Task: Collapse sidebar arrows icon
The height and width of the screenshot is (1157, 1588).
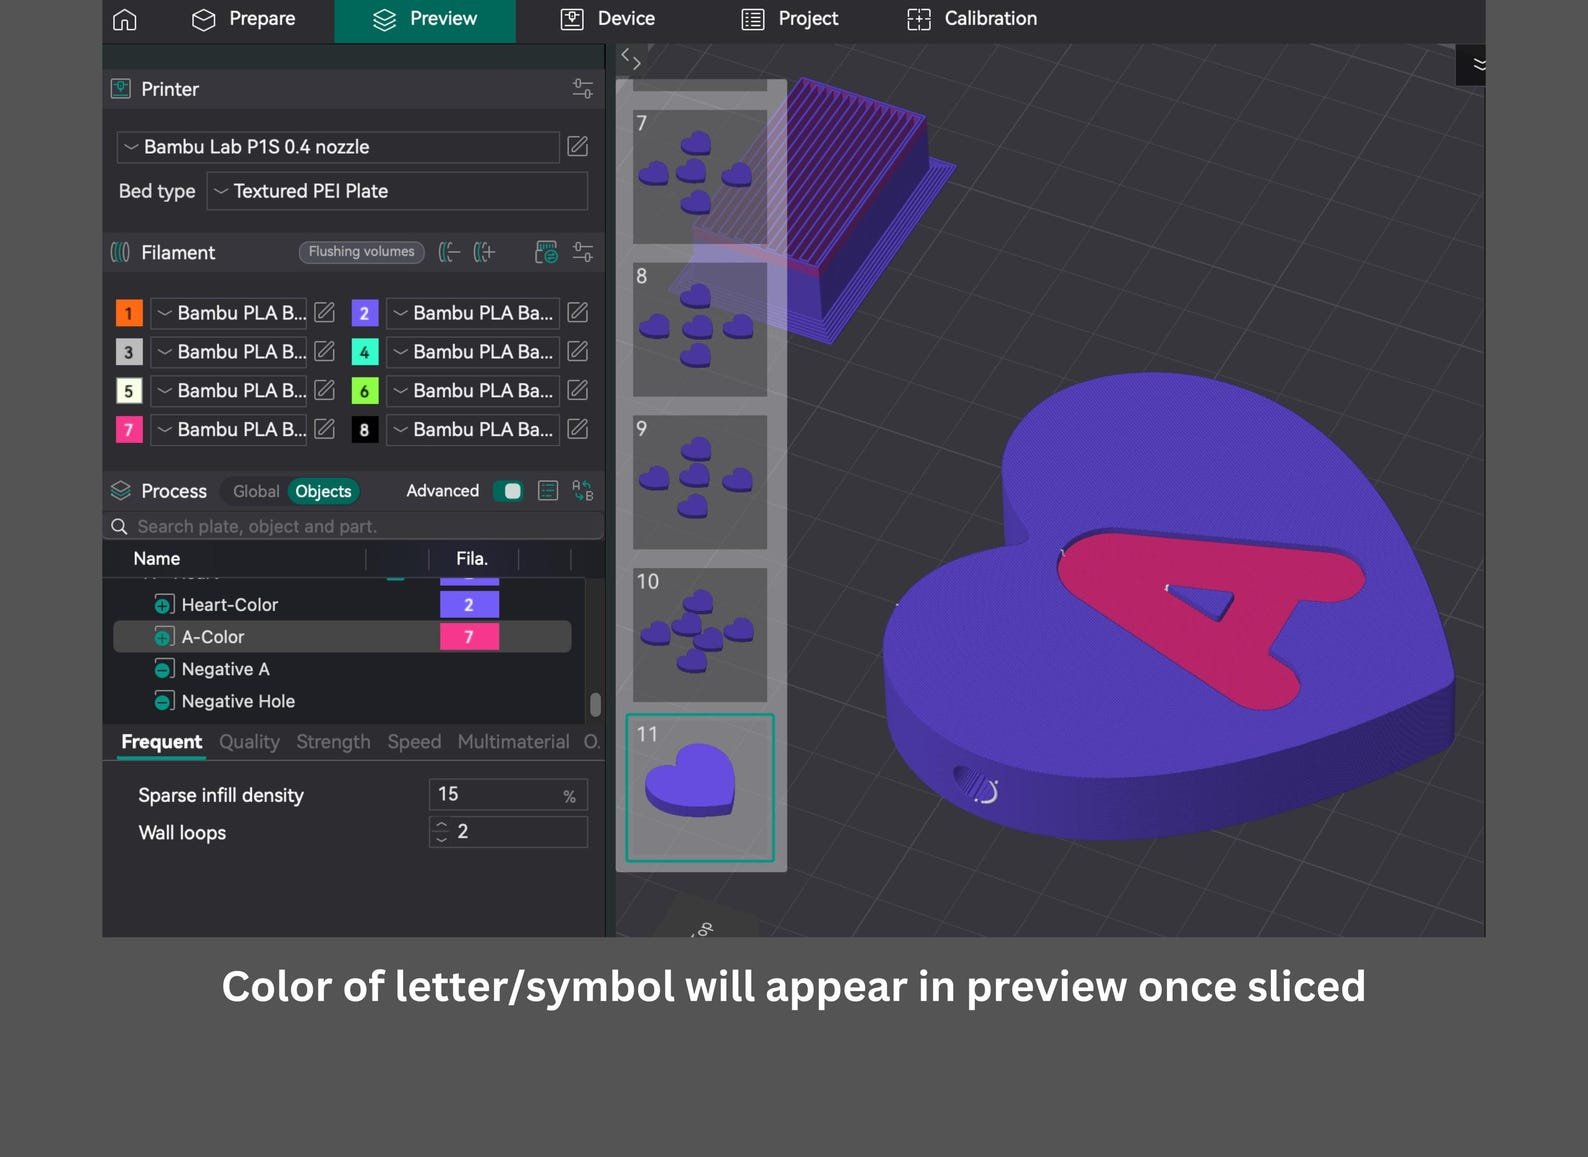Action: tap(630, 59)
